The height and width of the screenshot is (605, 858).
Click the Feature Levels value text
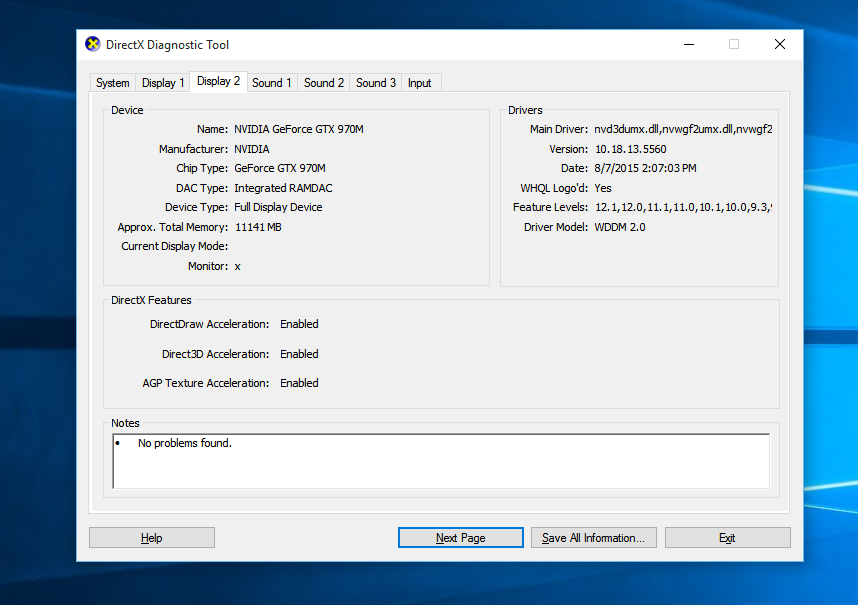coord(684,207)
